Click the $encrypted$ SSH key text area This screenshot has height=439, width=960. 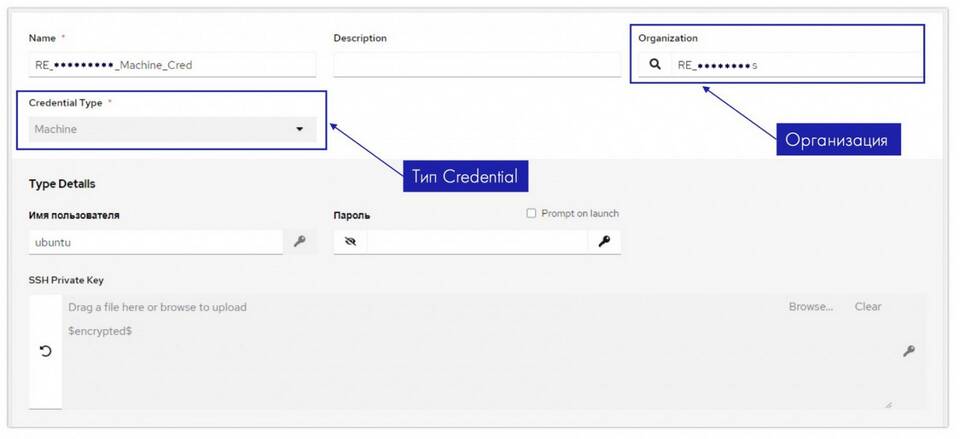pyautogui.click(x=478, y=351)
